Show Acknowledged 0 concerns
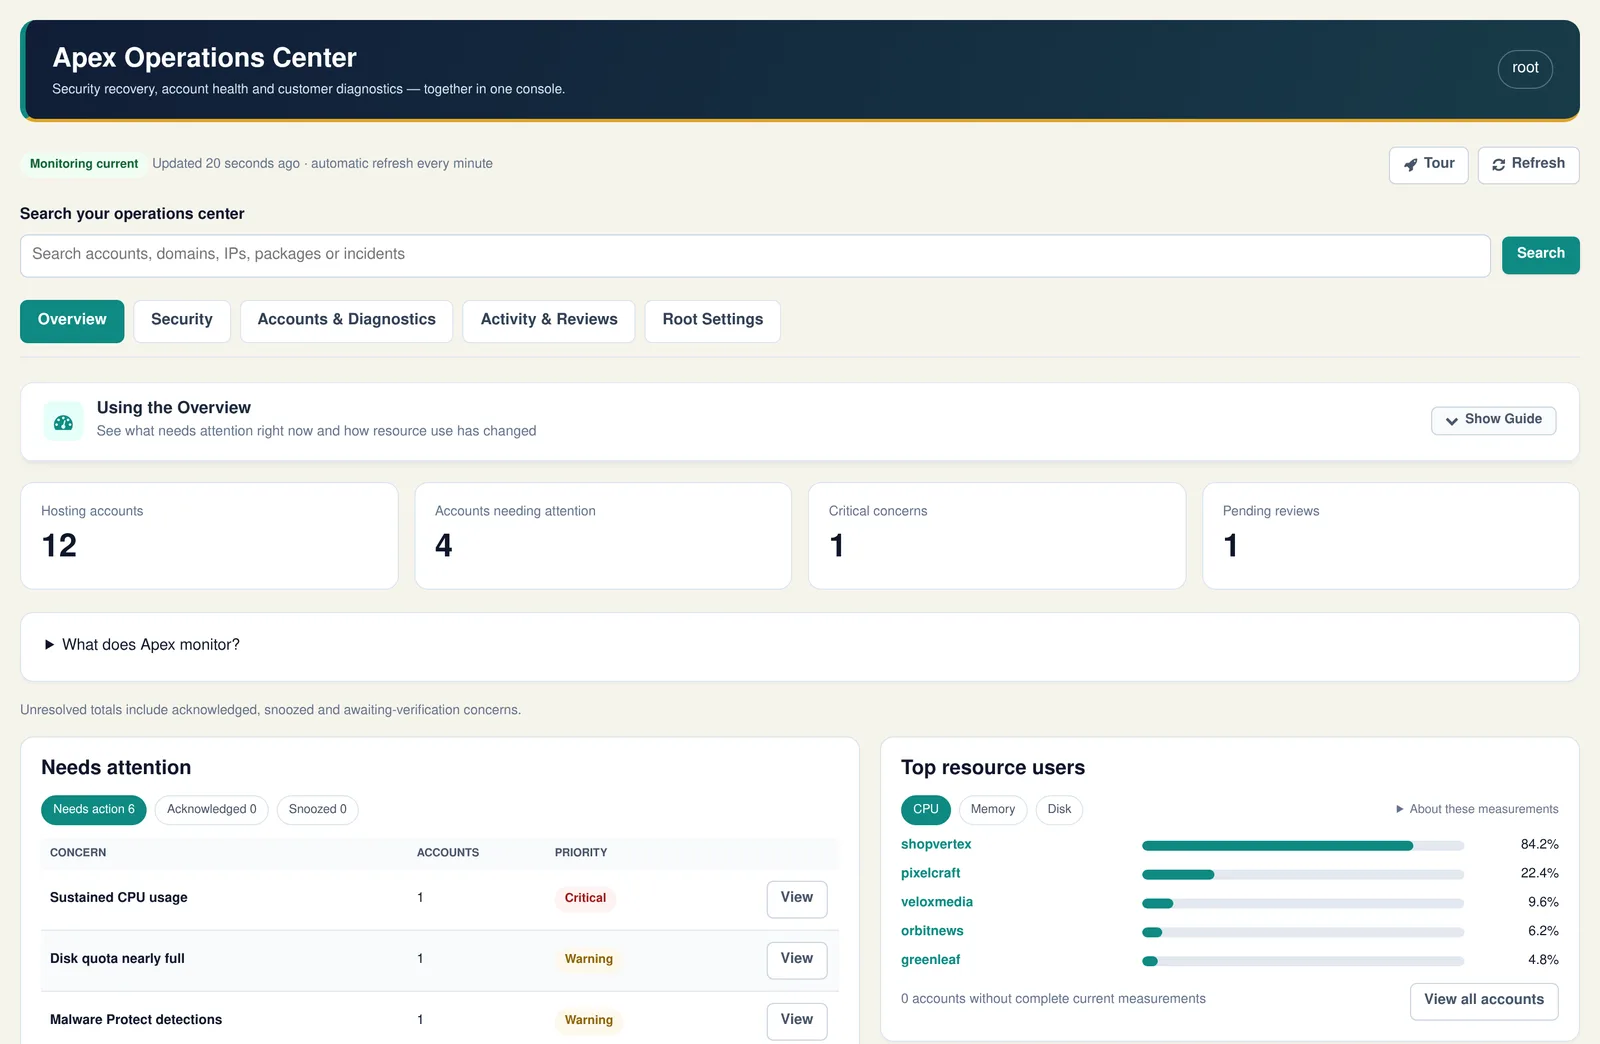 [x=211, y=810]
